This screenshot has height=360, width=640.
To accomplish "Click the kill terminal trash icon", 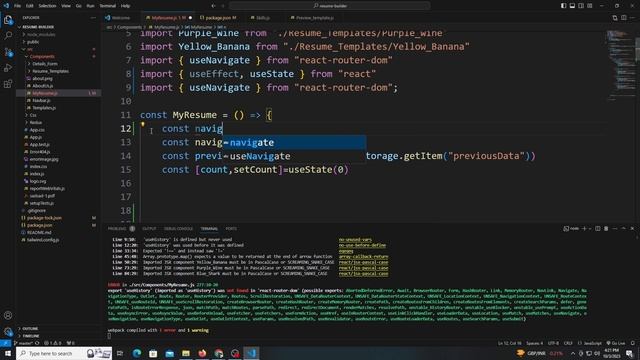I will pyautogui.click(x=606, y=229).
